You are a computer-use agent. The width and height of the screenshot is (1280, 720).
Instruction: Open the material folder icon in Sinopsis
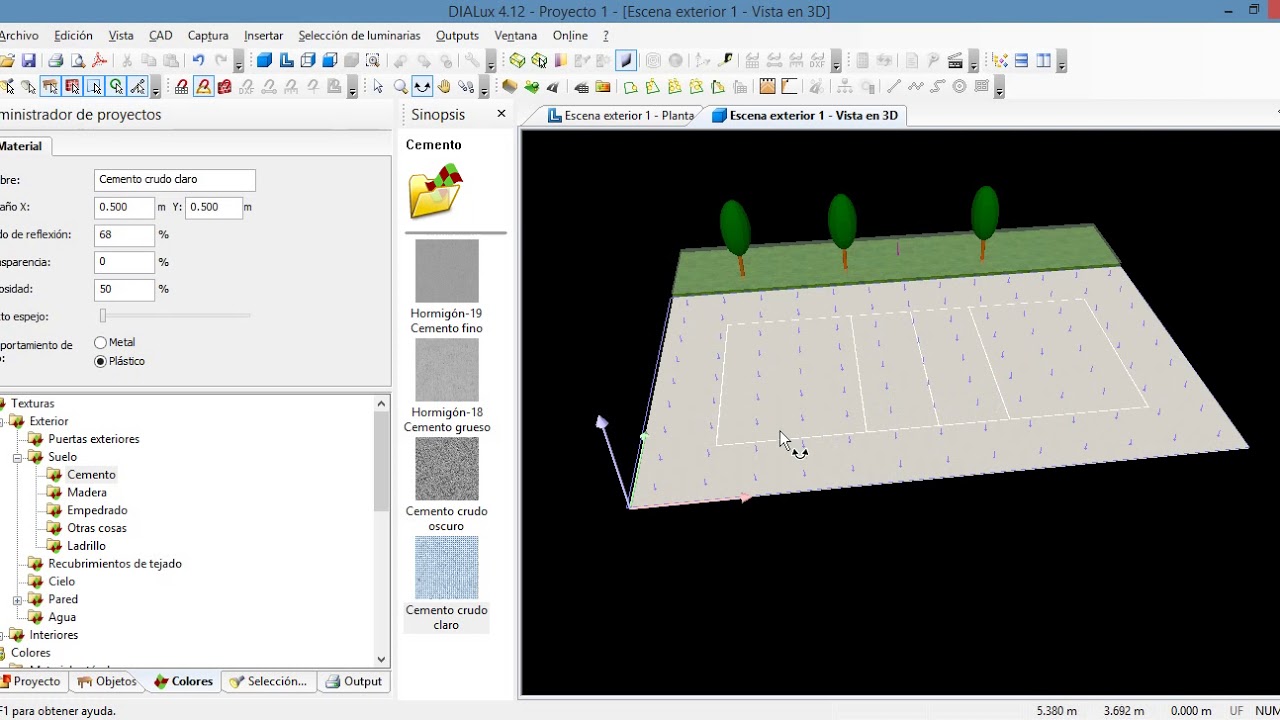coord(435,191)
